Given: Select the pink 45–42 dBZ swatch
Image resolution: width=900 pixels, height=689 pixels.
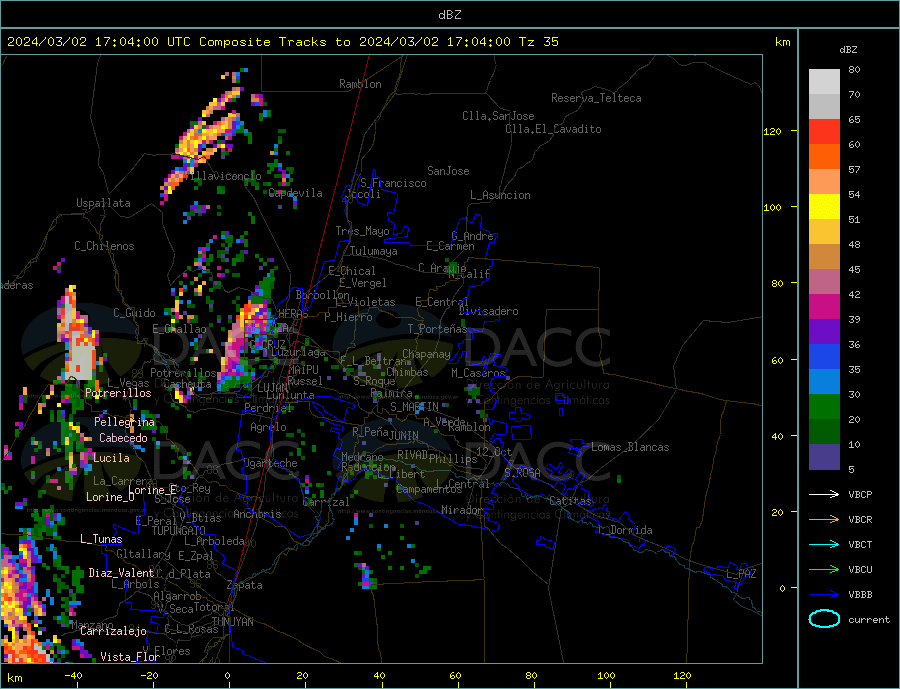Looking at the screenshot, I should (x=824, y=282).
